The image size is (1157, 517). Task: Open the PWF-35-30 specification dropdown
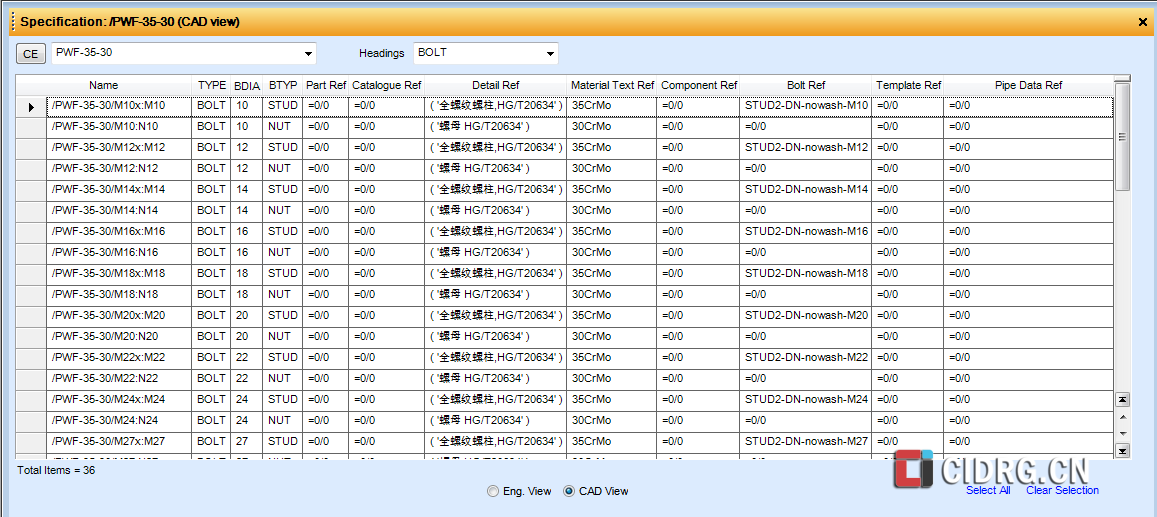pyautogui.click(x=307, y=54)
